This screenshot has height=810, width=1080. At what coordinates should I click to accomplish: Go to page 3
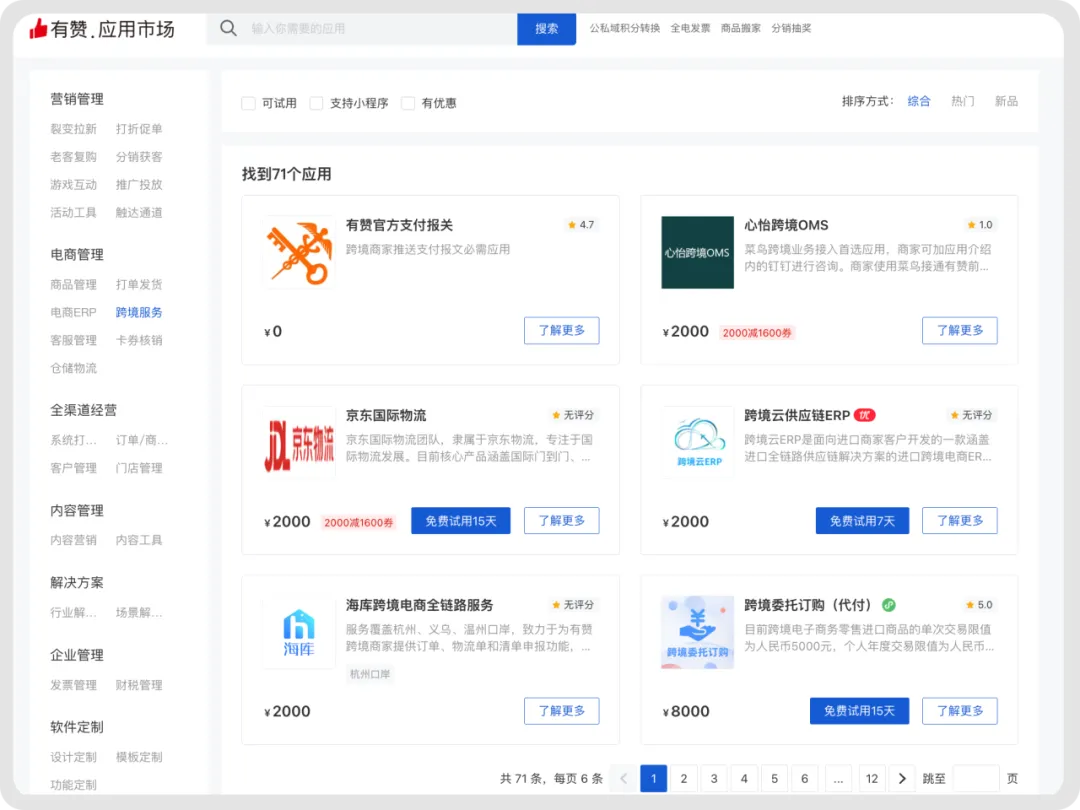tap(714, 778)
